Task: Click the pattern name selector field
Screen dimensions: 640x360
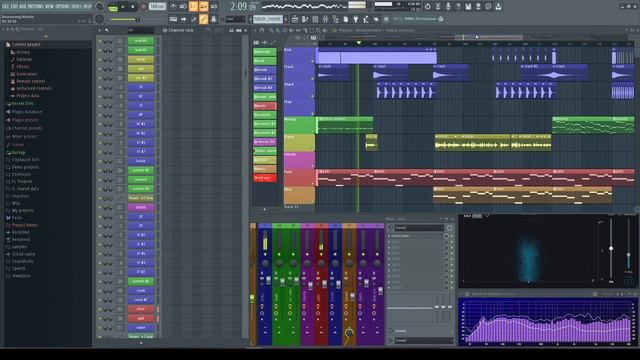Action: click(268, 19)
